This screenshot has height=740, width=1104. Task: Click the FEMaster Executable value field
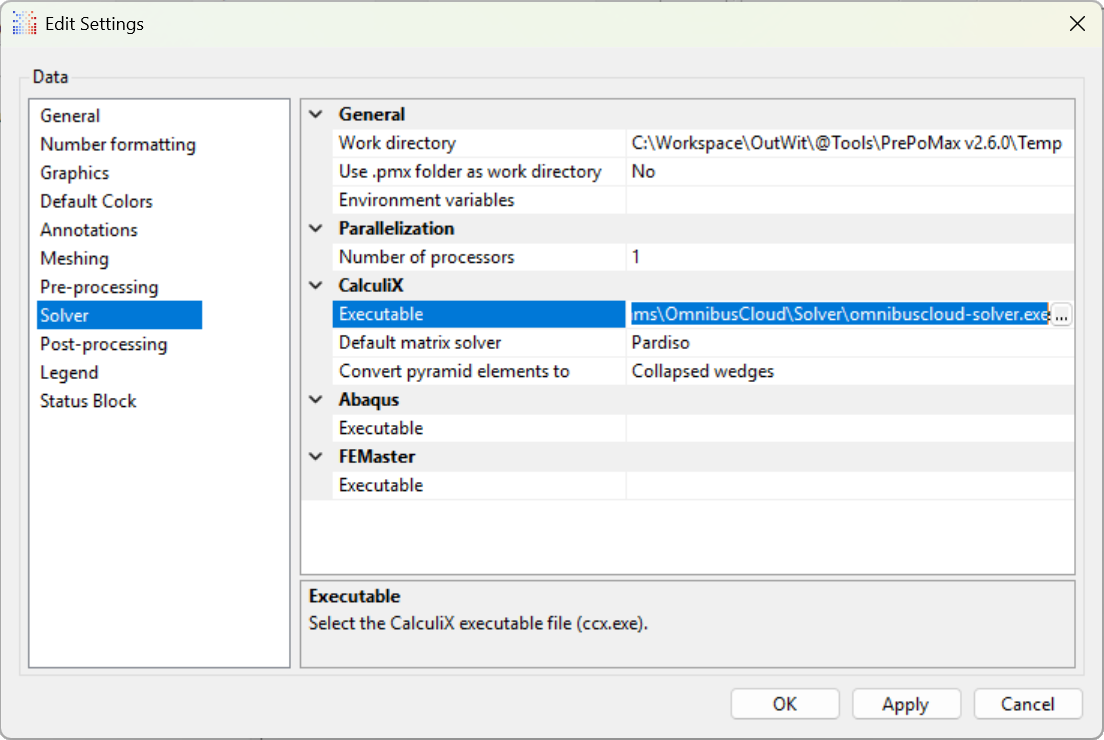click(850, 485)
